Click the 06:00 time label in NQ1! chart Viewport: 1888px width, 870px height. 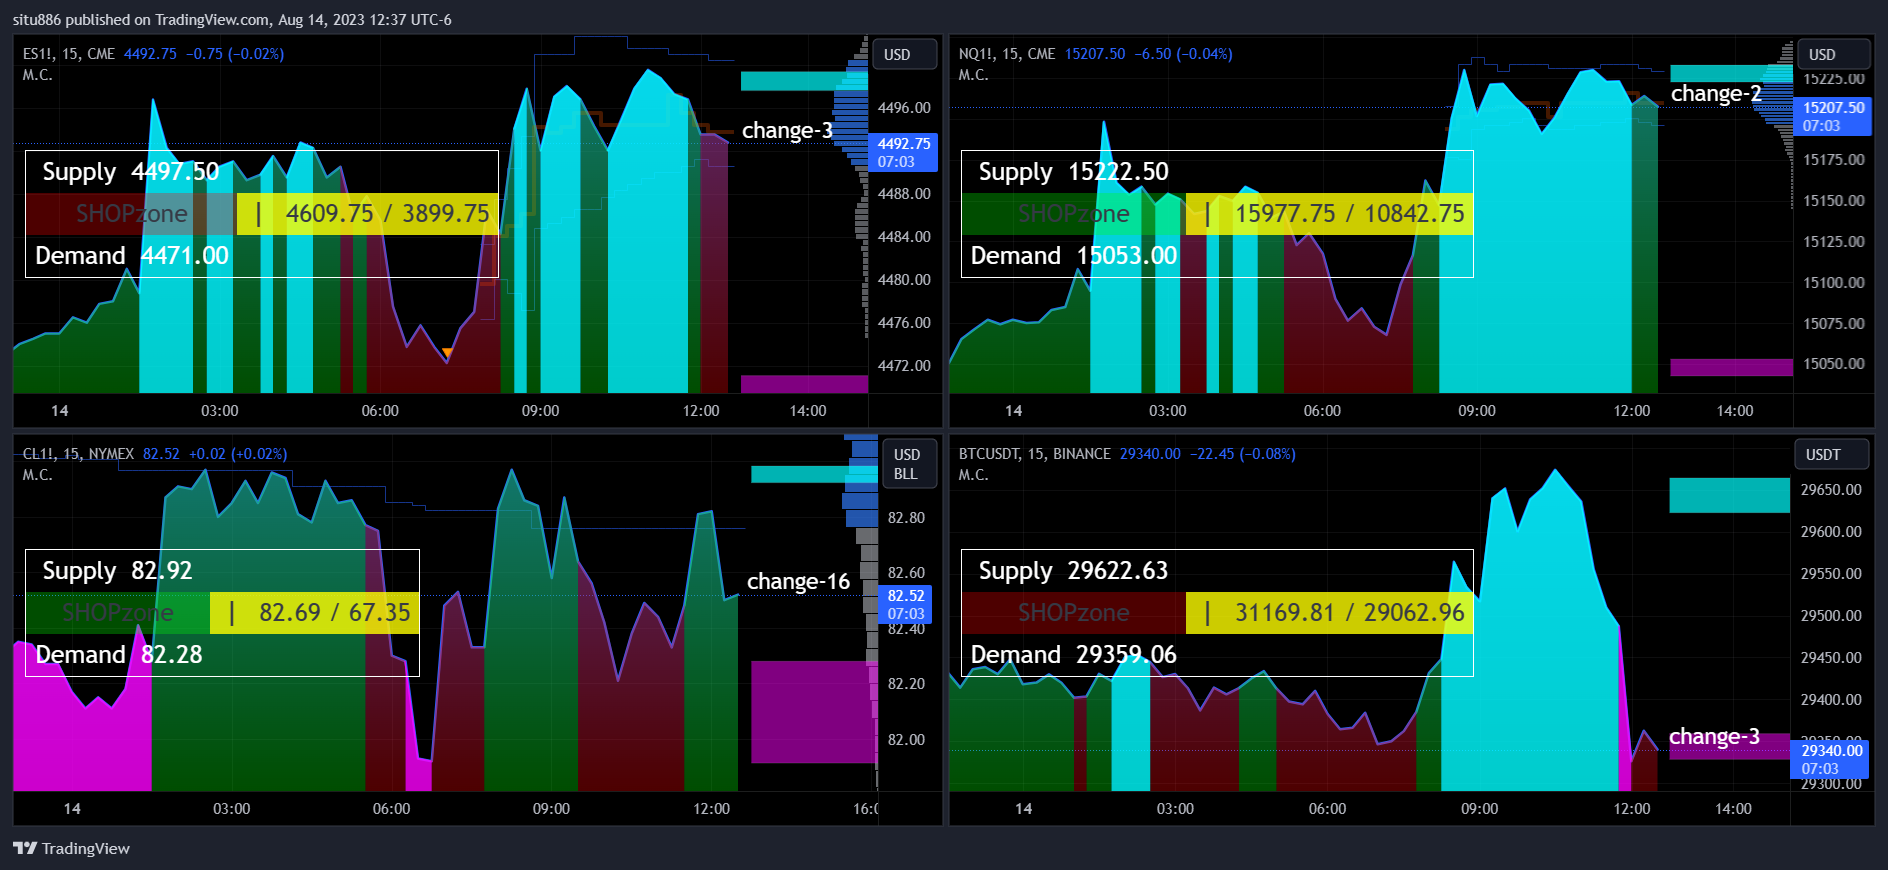pos(1322,411)
